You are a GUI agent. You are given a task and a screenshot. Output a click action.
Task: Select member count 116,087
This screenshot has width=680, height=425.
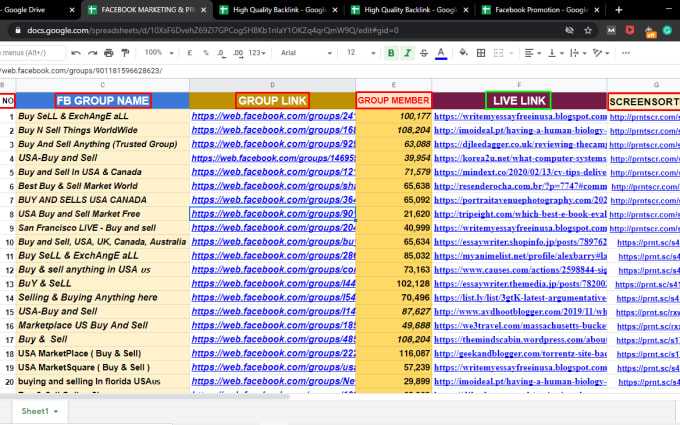pos(393,353)
